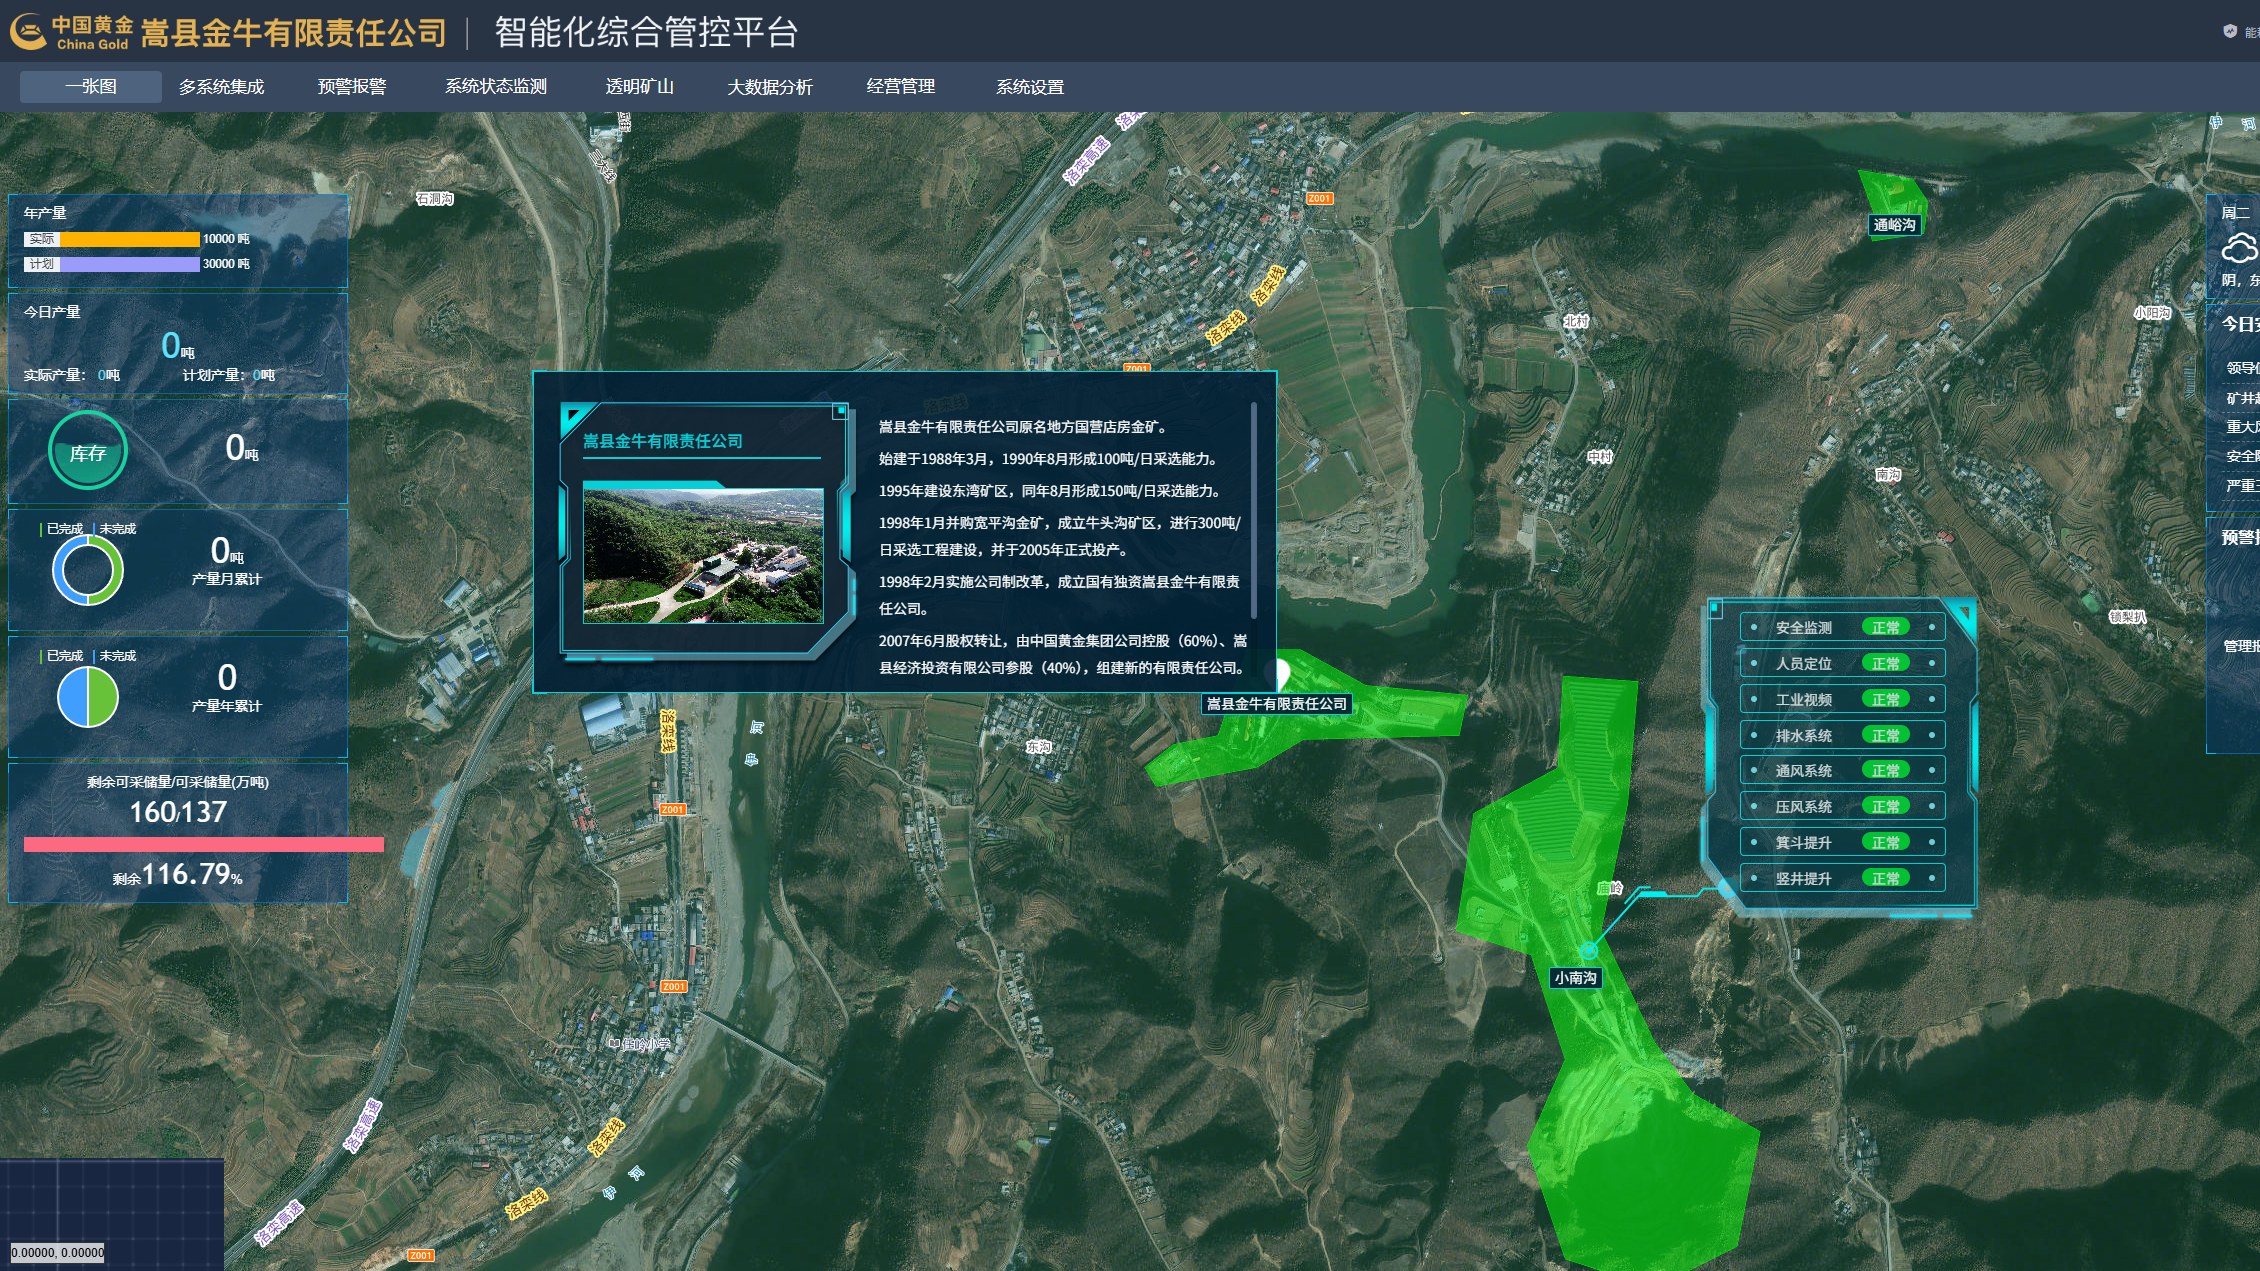Toggle 已完成 legend in 产量年累计 chart

[62, 656]
